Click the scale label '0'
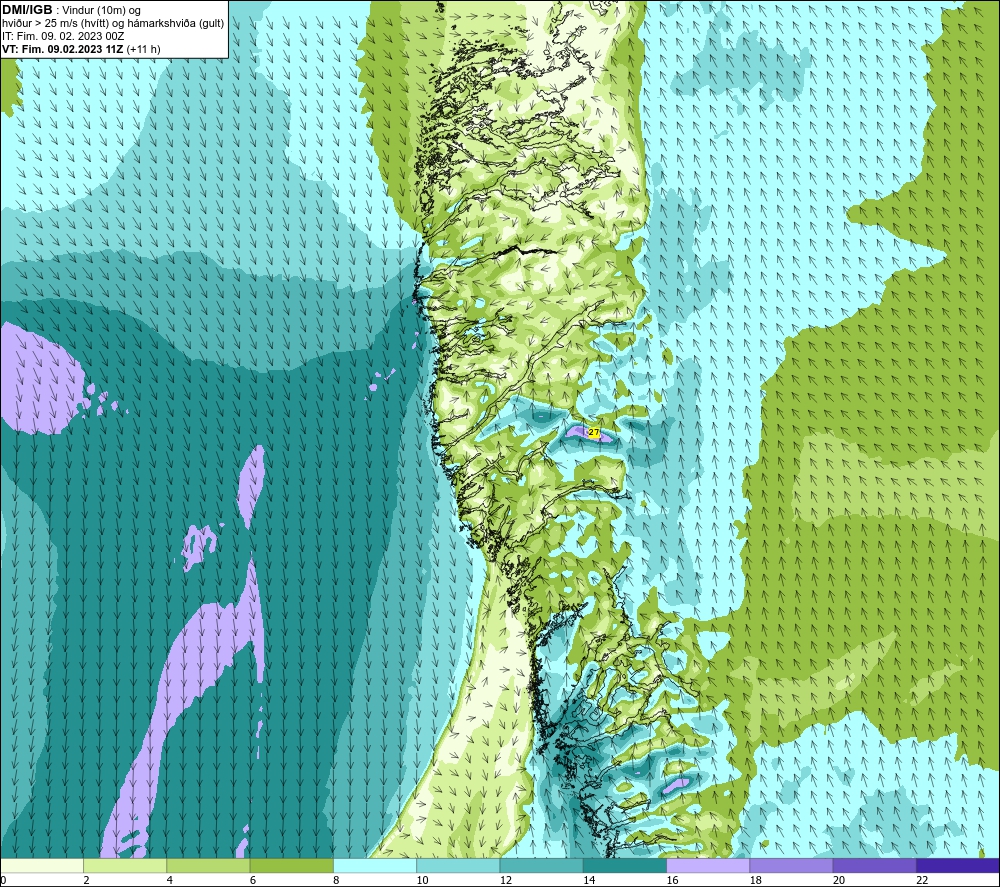The height and width of the screenshot is (887, 1000). (3, 880)
